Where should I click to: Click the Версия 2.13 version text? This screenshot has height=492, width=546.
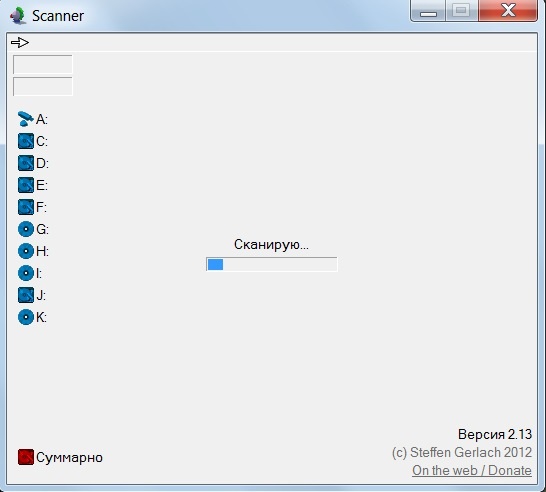tap(495, 434)
